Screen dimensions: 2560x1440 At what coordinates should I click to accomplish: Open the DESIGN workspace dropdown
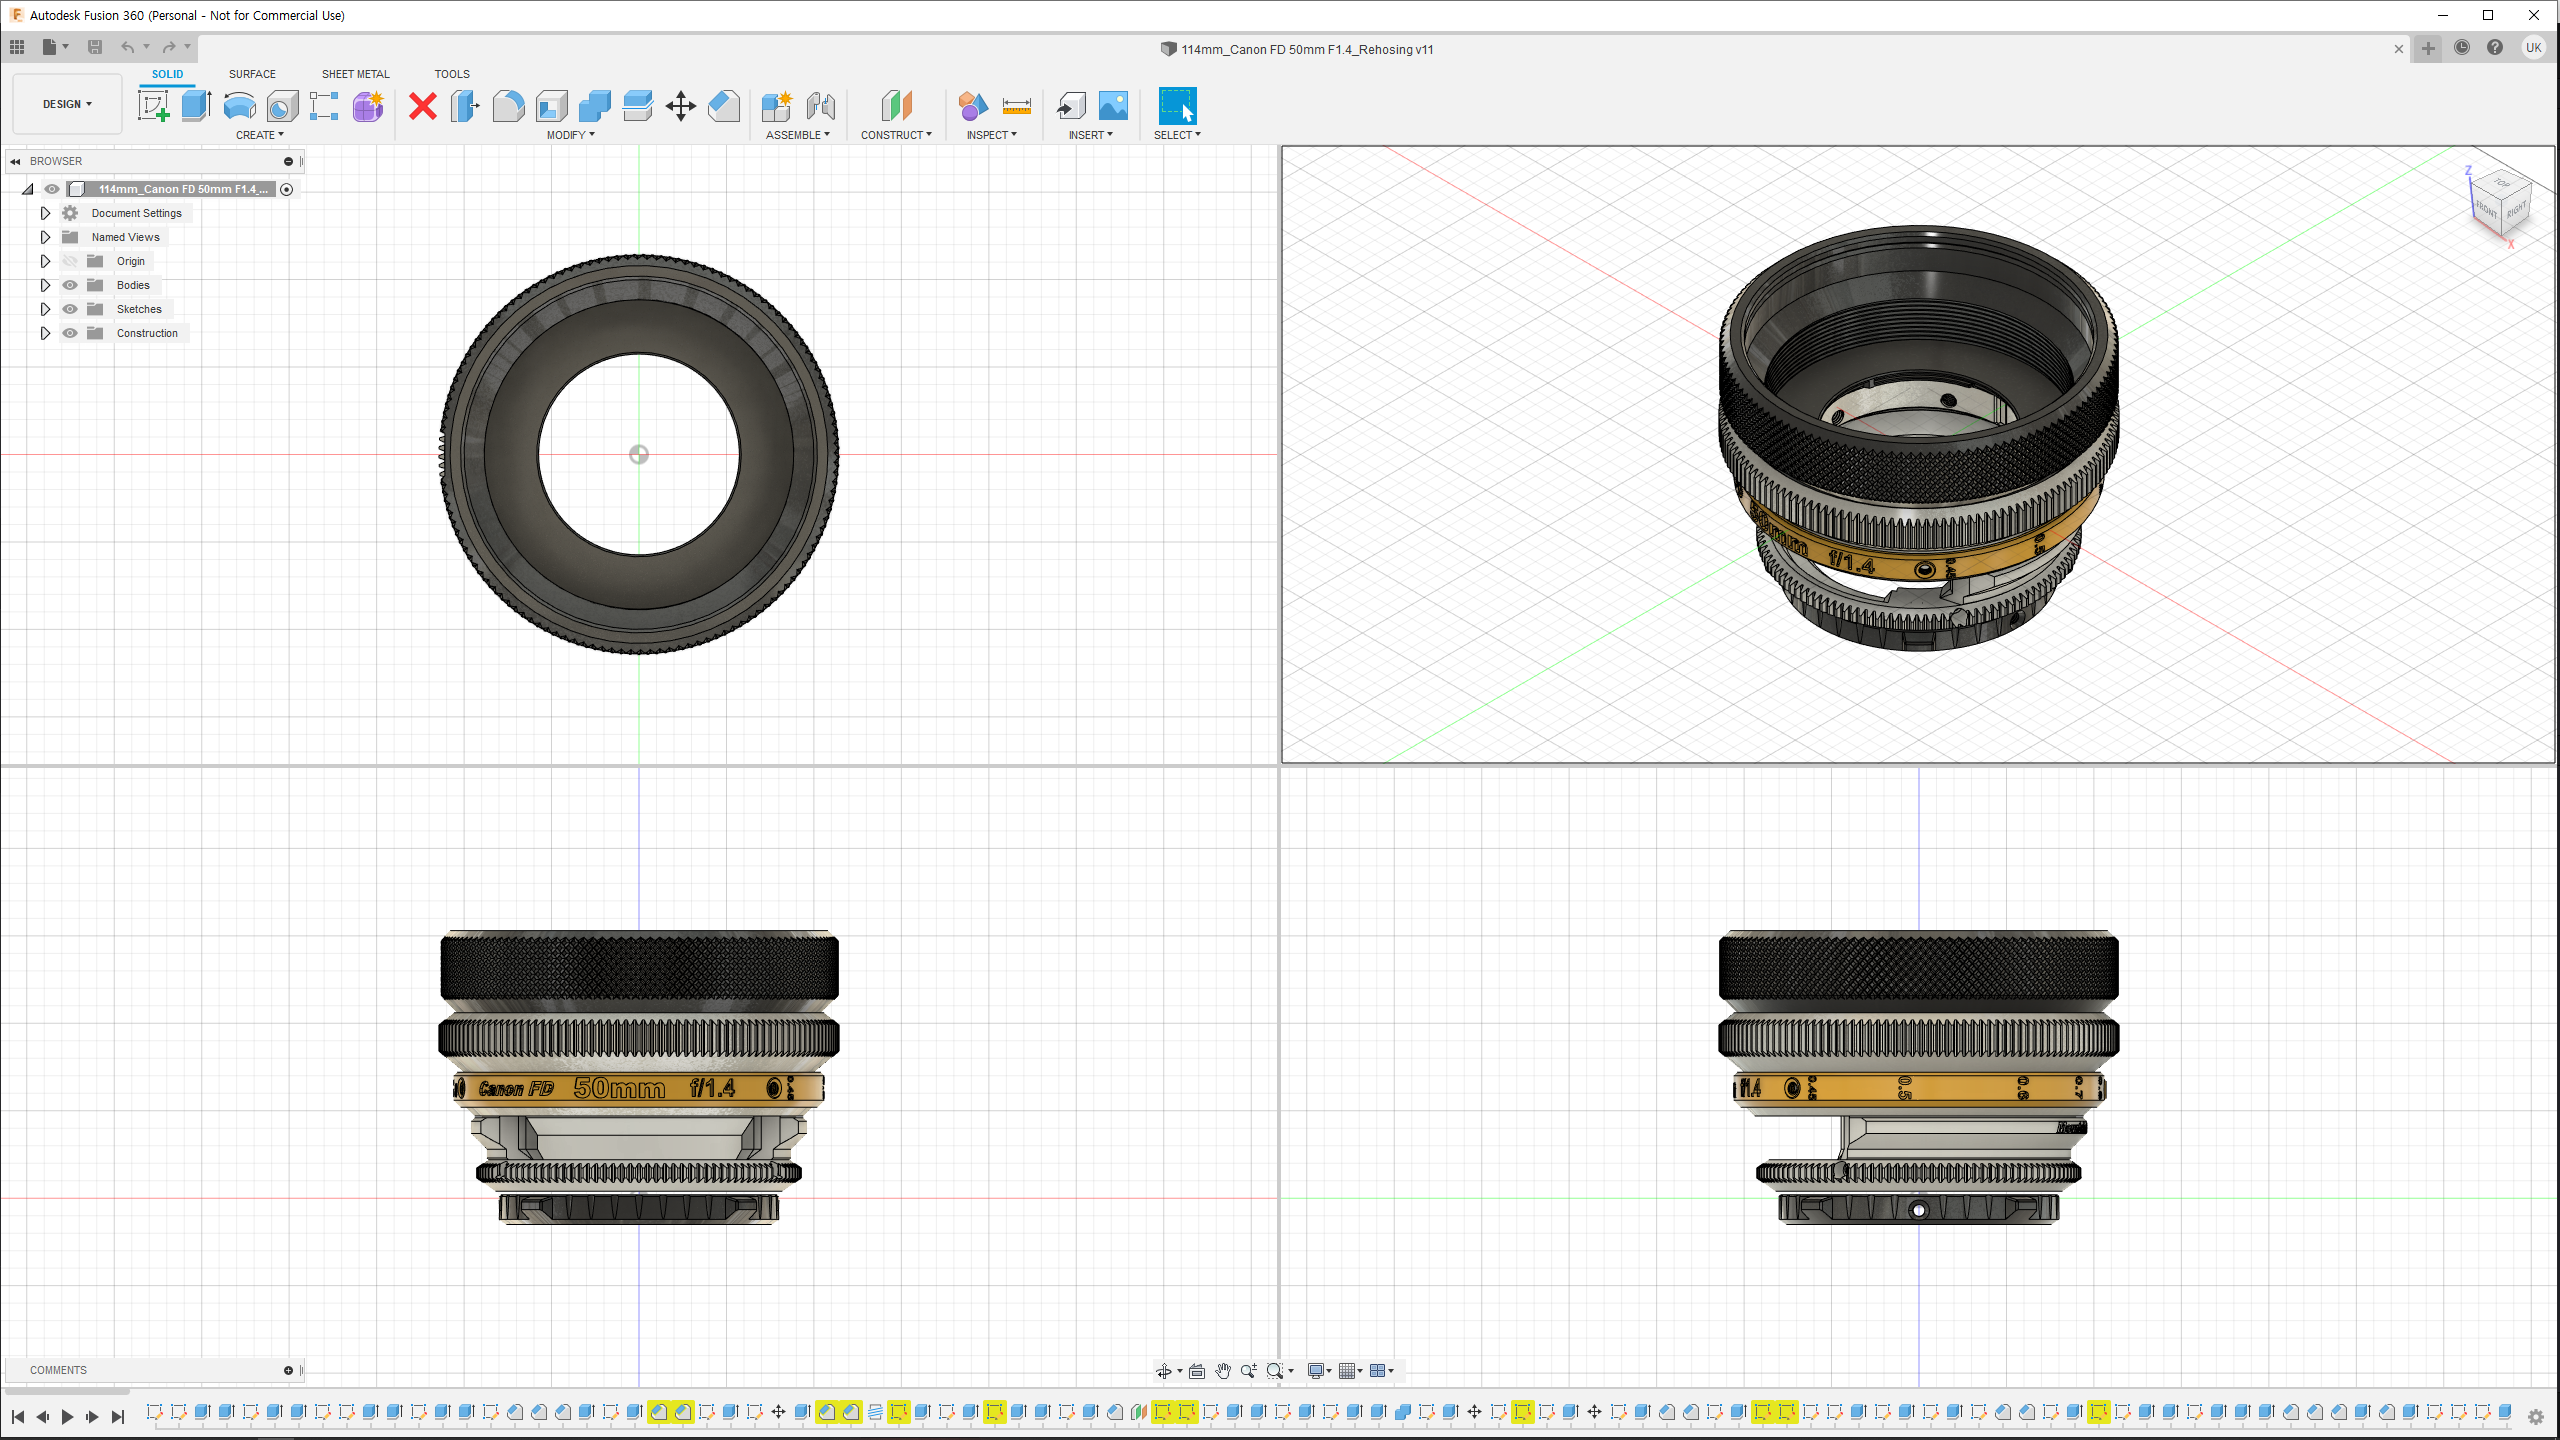(x=67, y=104)
